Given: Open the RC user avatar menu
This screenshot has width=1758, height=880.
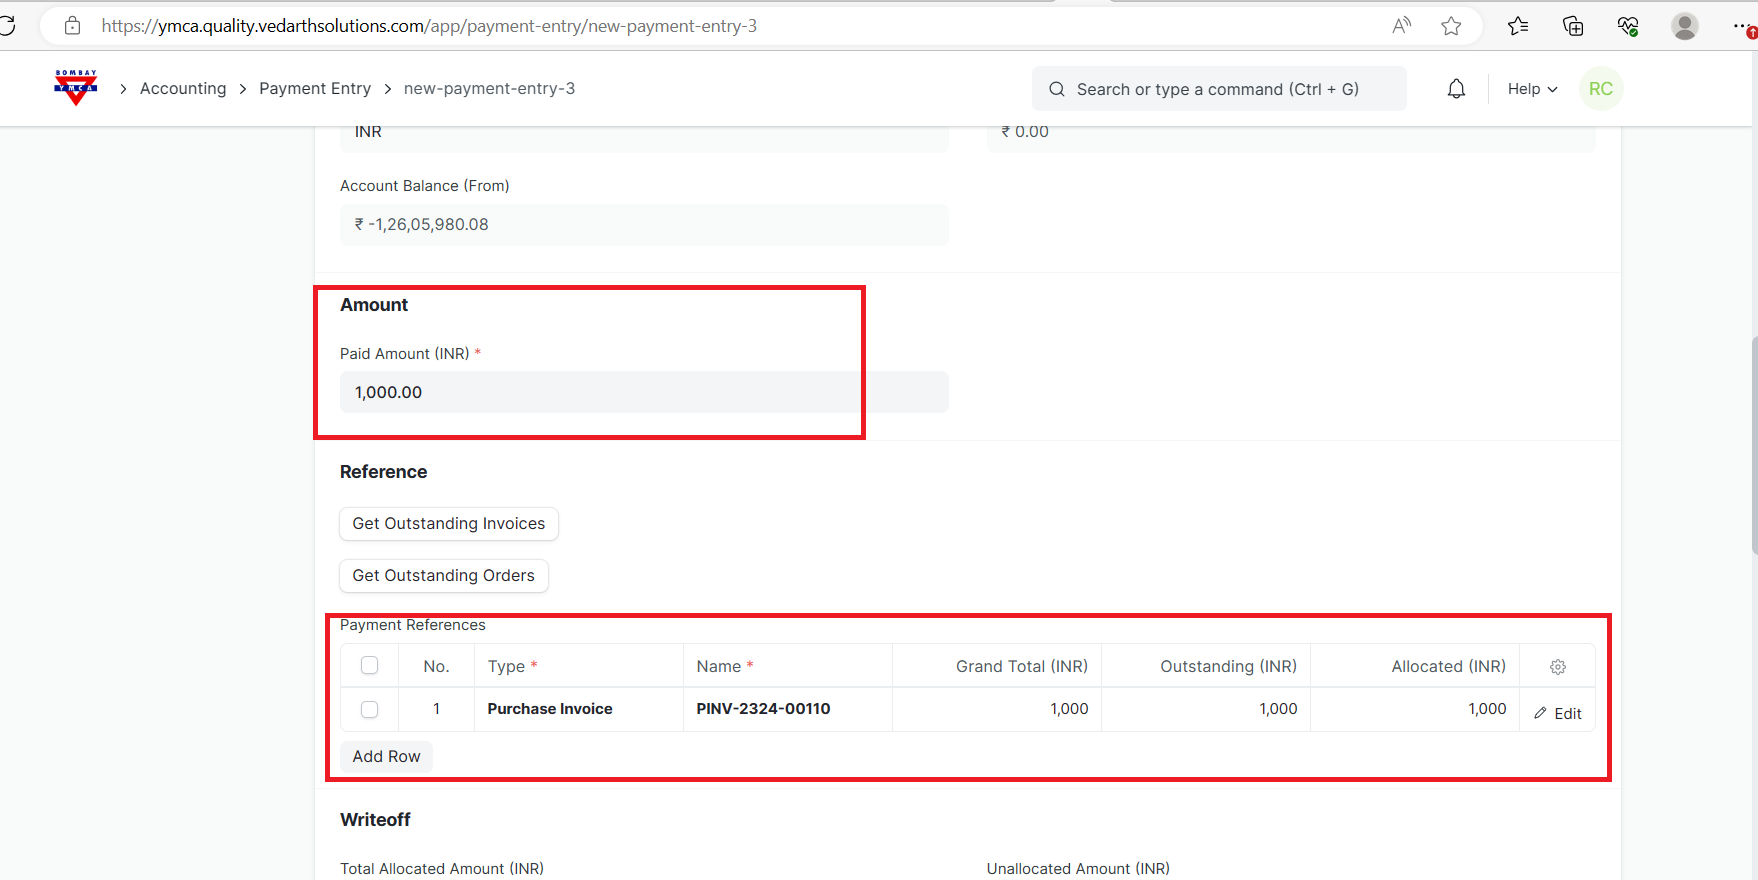Looking at the screenshot, I should pyautogui.click(x=1600, y=89).
